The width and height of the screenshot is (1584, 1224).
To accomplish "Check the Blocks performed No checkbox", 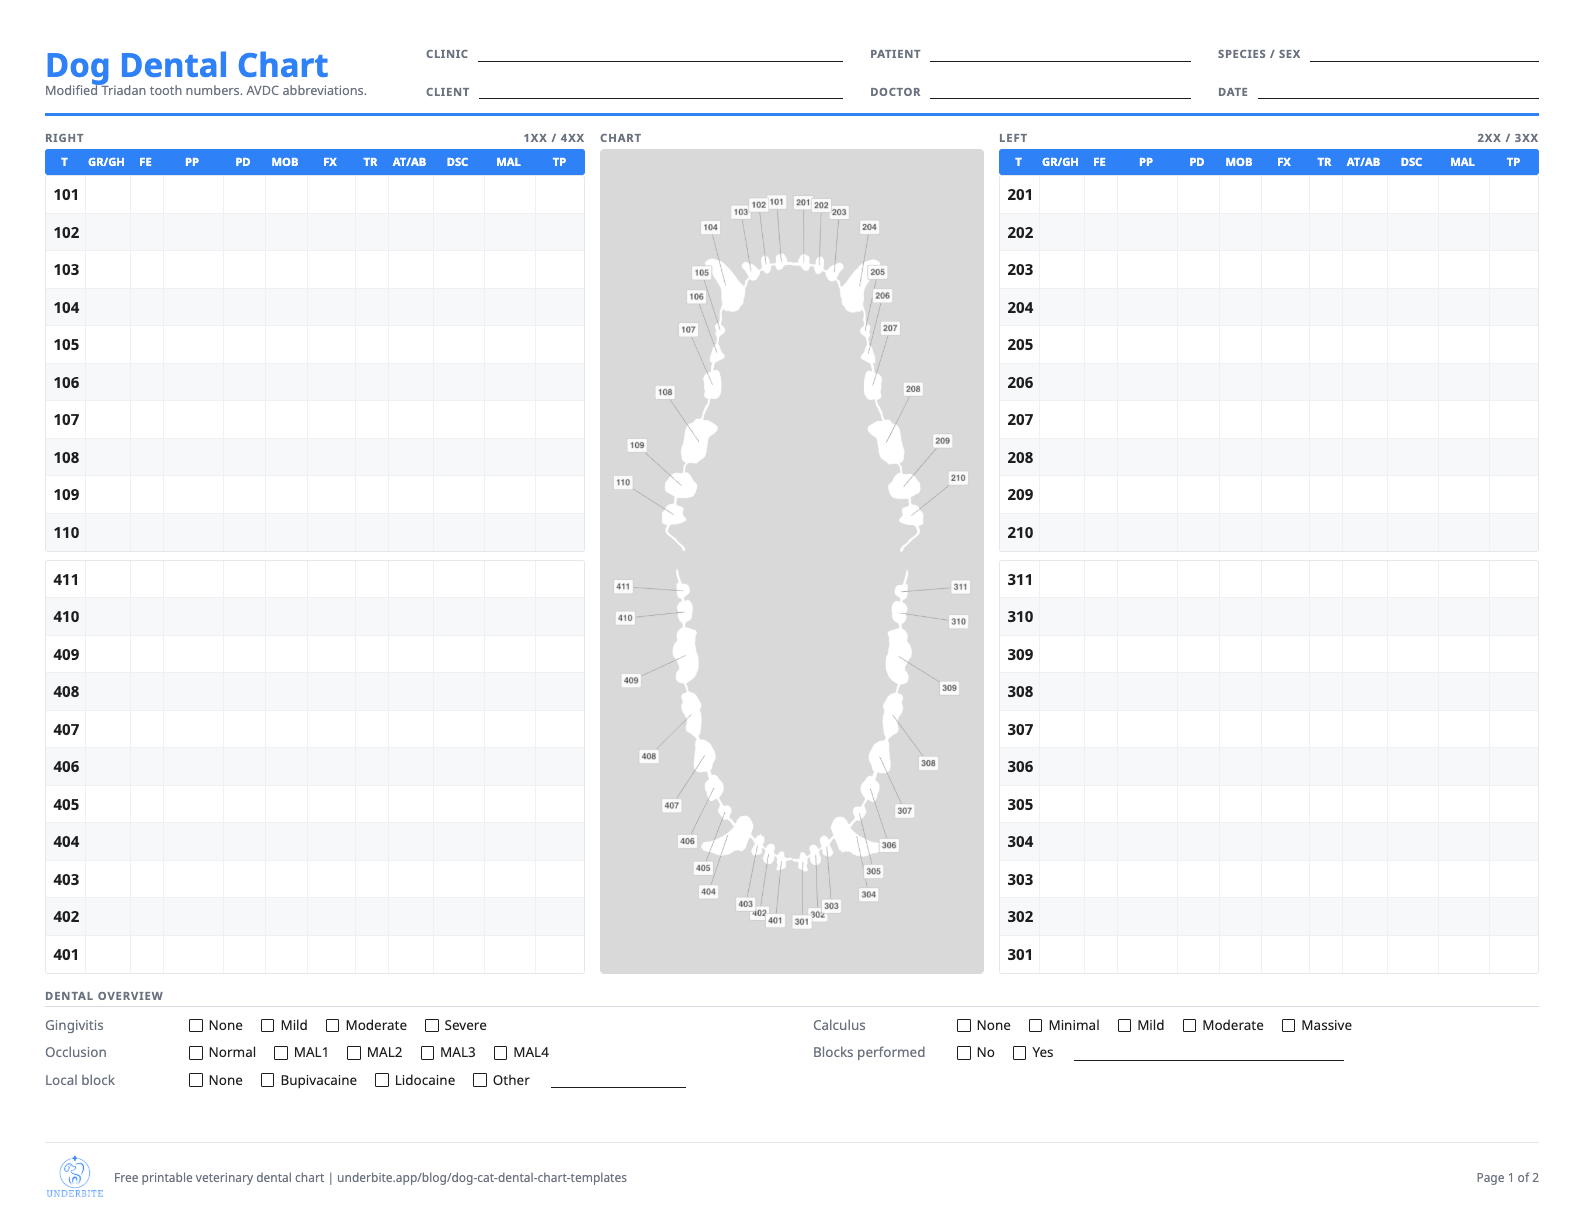I will [964, 1052].
